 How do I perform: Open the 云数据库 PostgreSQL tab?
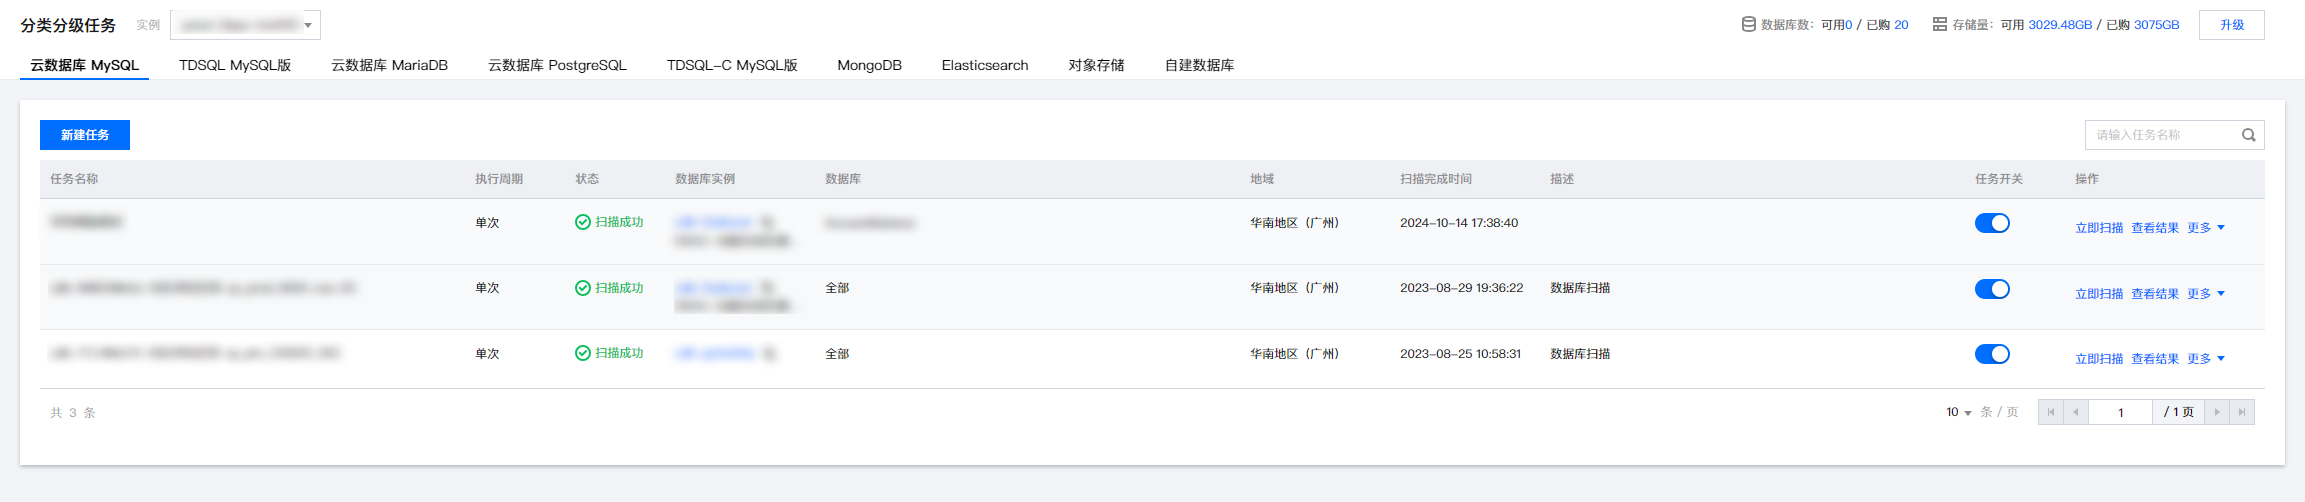[557, 65]
